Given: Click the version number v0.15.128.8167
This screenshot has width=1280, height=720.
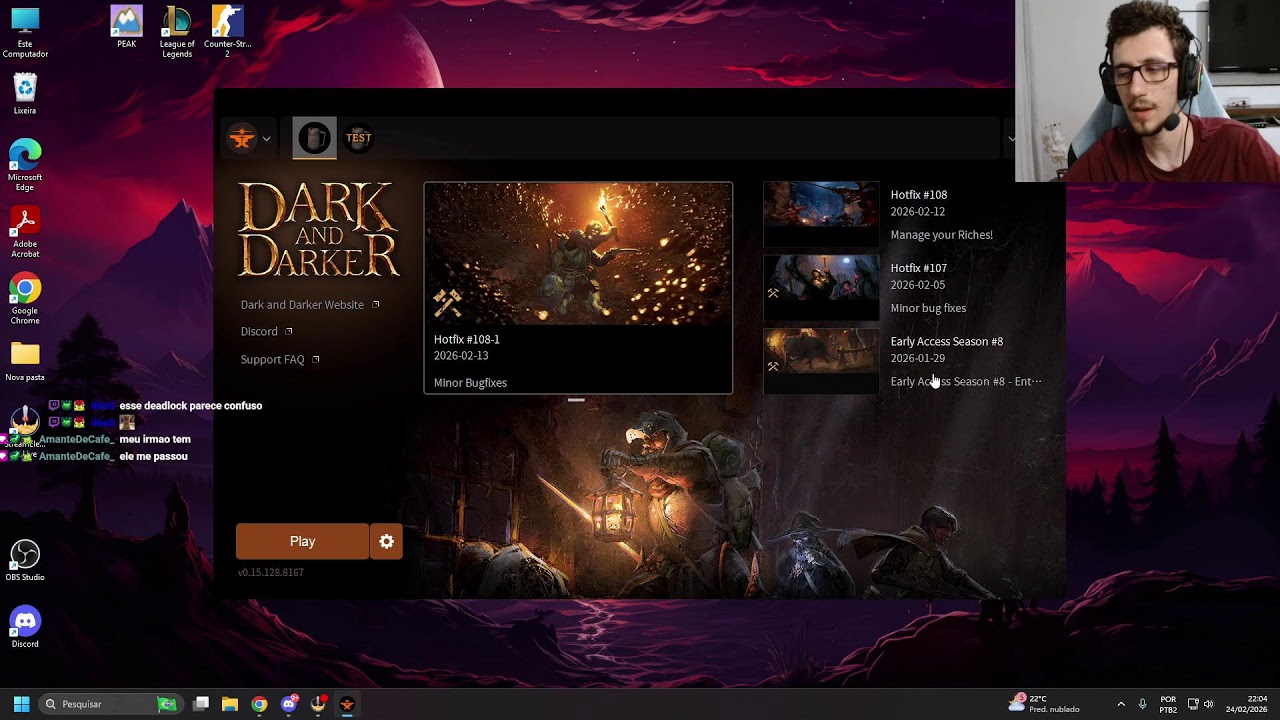Looking at the screenshot, I should tap(271, 573).
